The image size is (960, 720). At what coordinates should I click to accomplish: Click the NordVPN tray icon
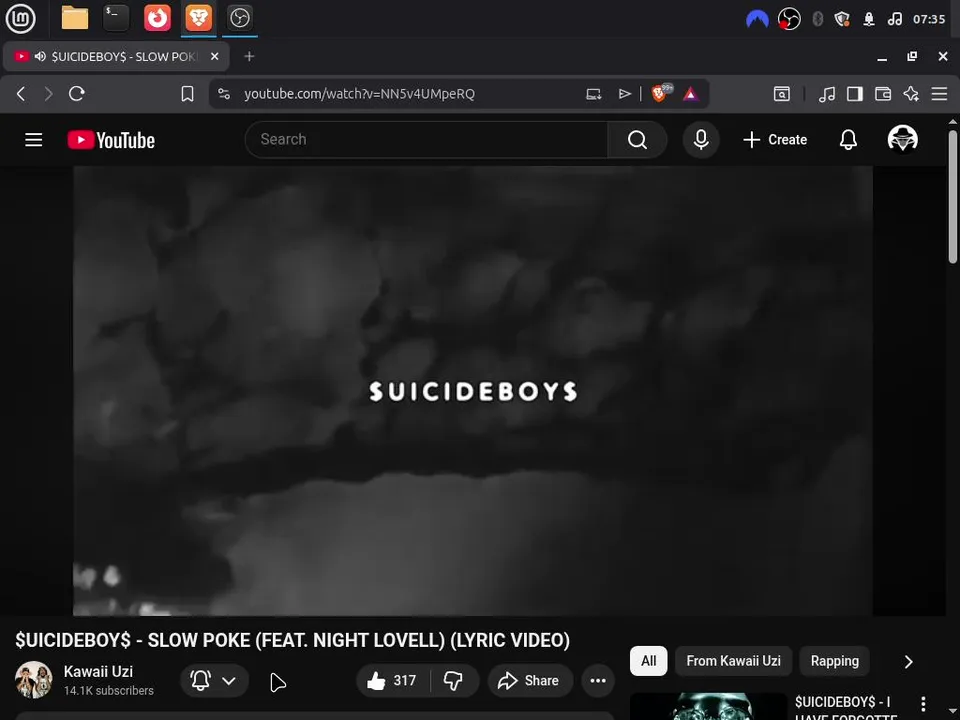[757, 20]
